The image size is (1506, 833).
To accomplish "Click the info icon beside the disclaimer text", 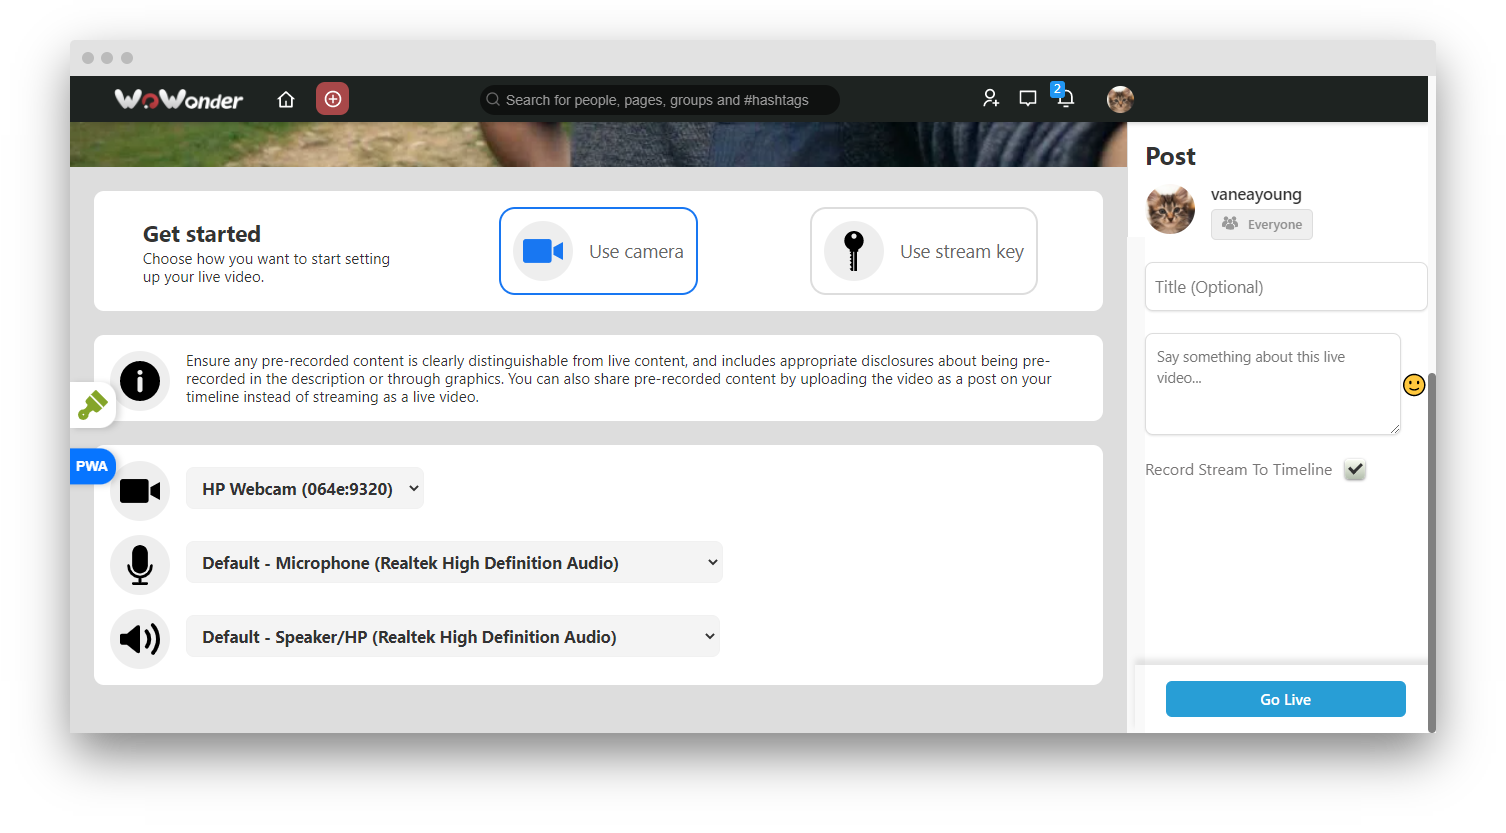I will tap(140, 381).
